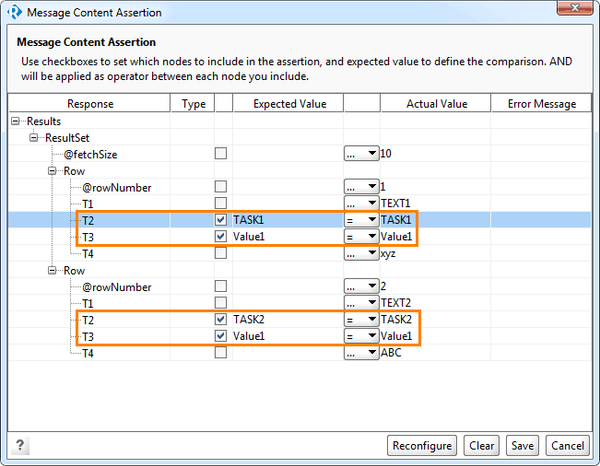The width and height of the screenshot is (600, 466).
Task: Check the ABC row T4 checkbox
Action: (220, 353)
